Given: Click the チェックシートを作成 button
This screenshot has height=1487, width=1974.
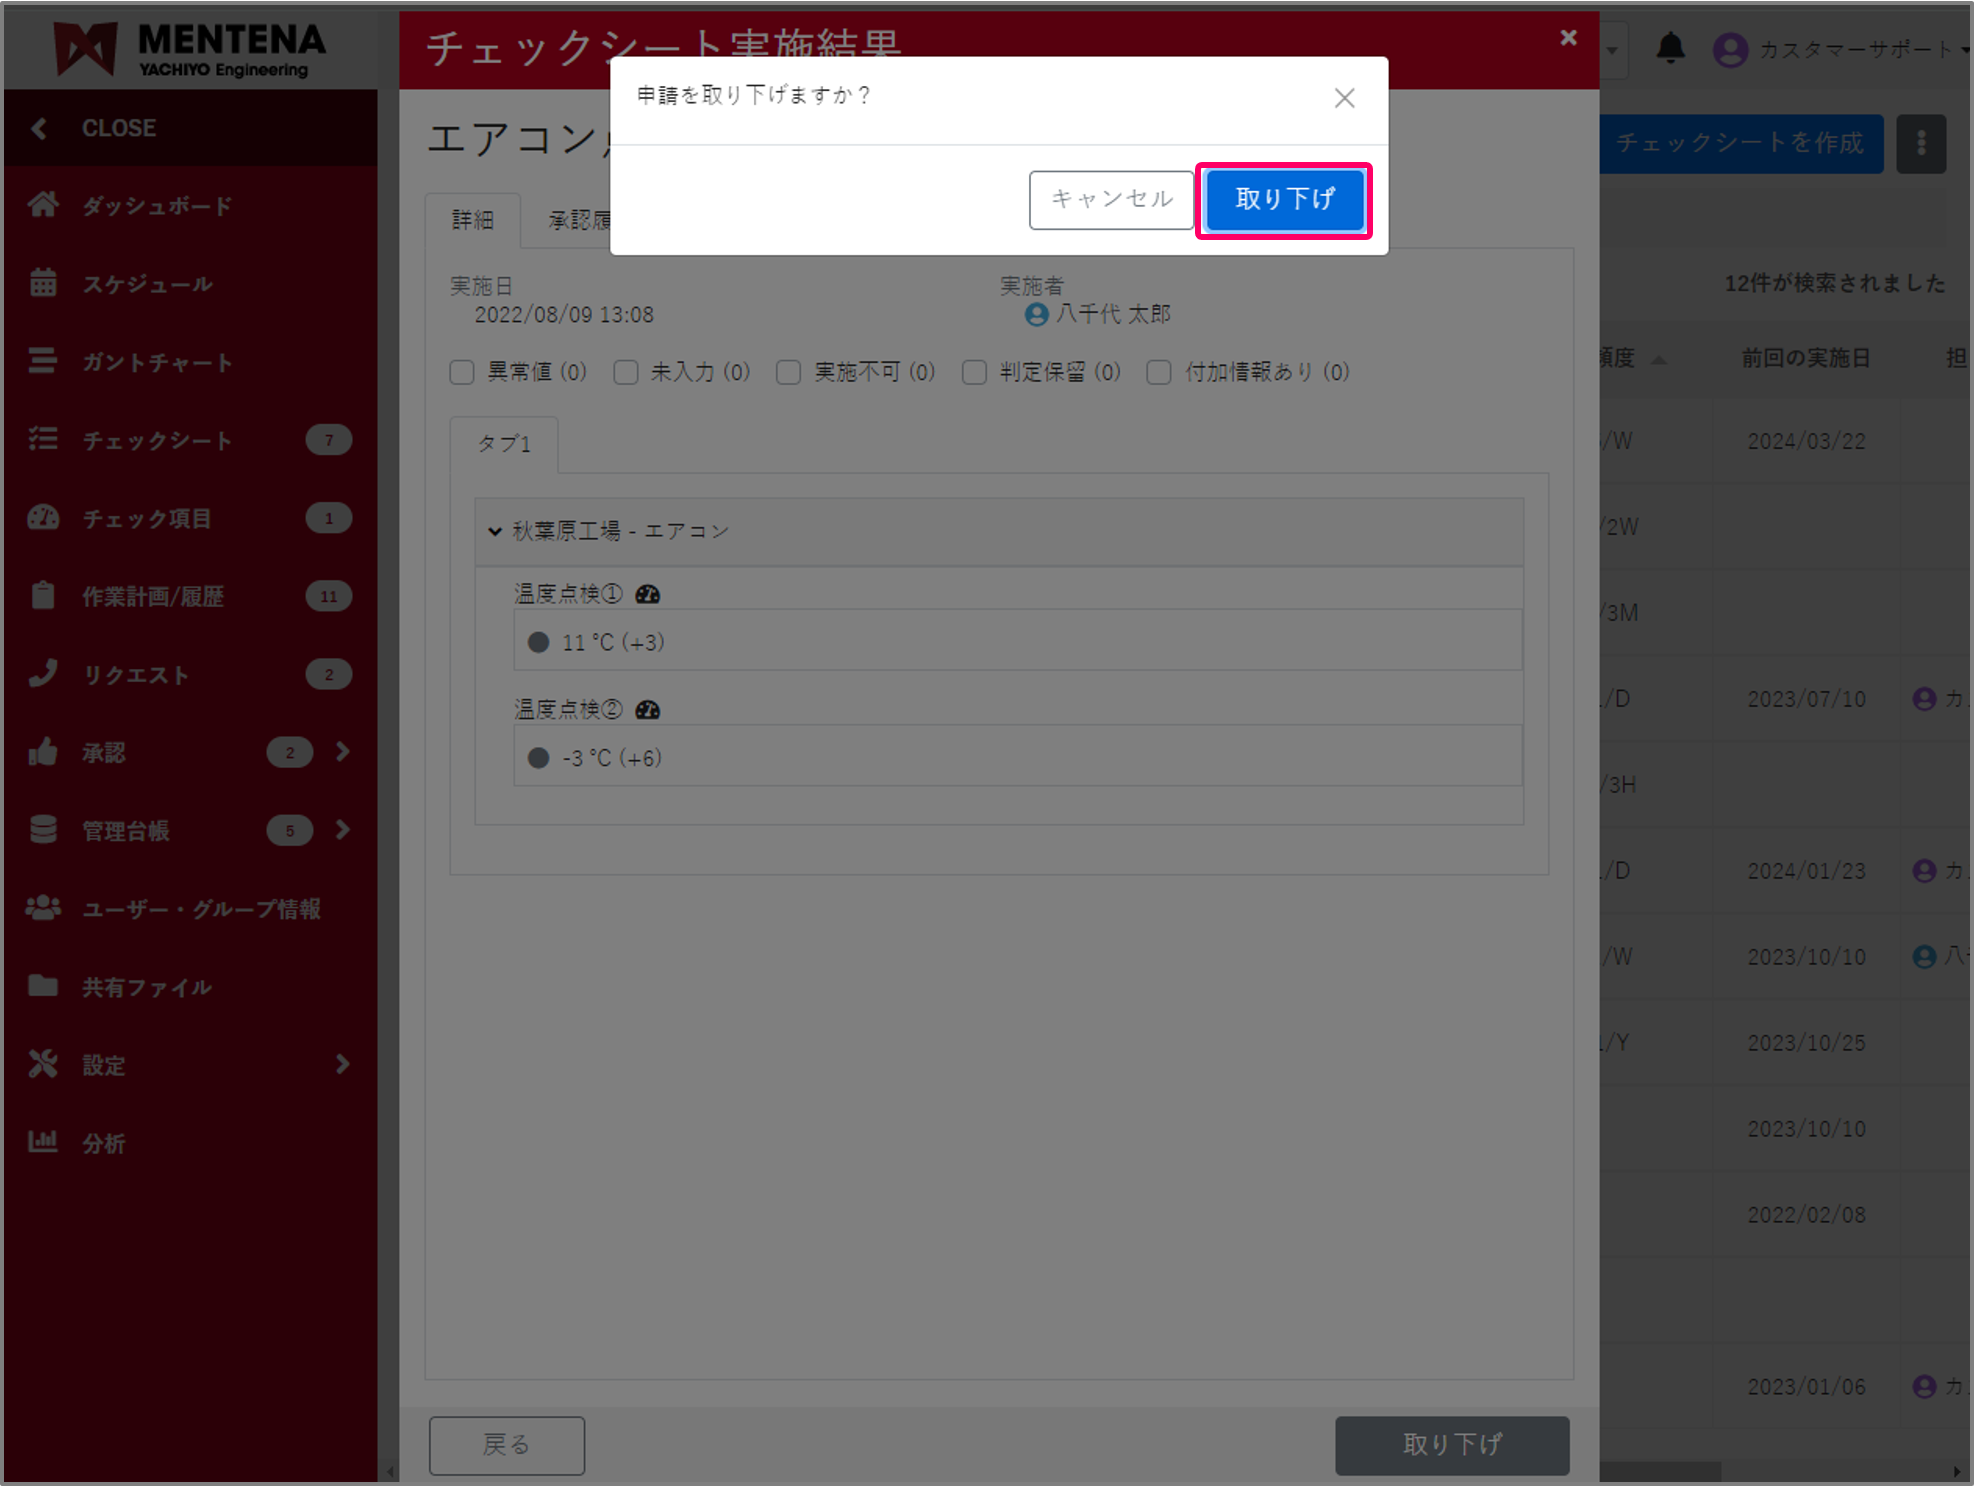Looking at the screenshot, I should click(x=1740, y=143).
